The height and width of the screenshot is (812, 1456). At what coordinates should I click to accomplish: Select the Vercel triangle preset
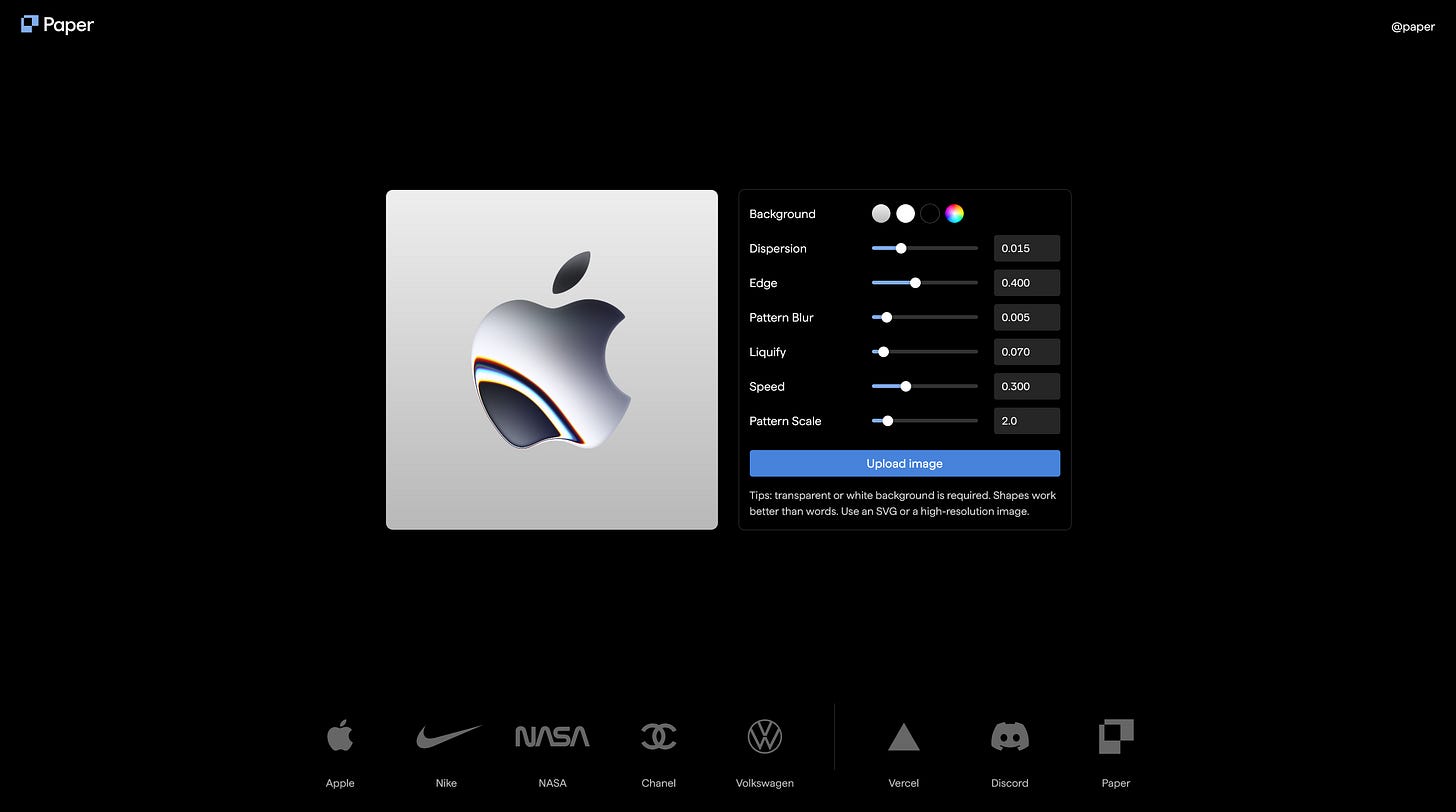(904, 737)
